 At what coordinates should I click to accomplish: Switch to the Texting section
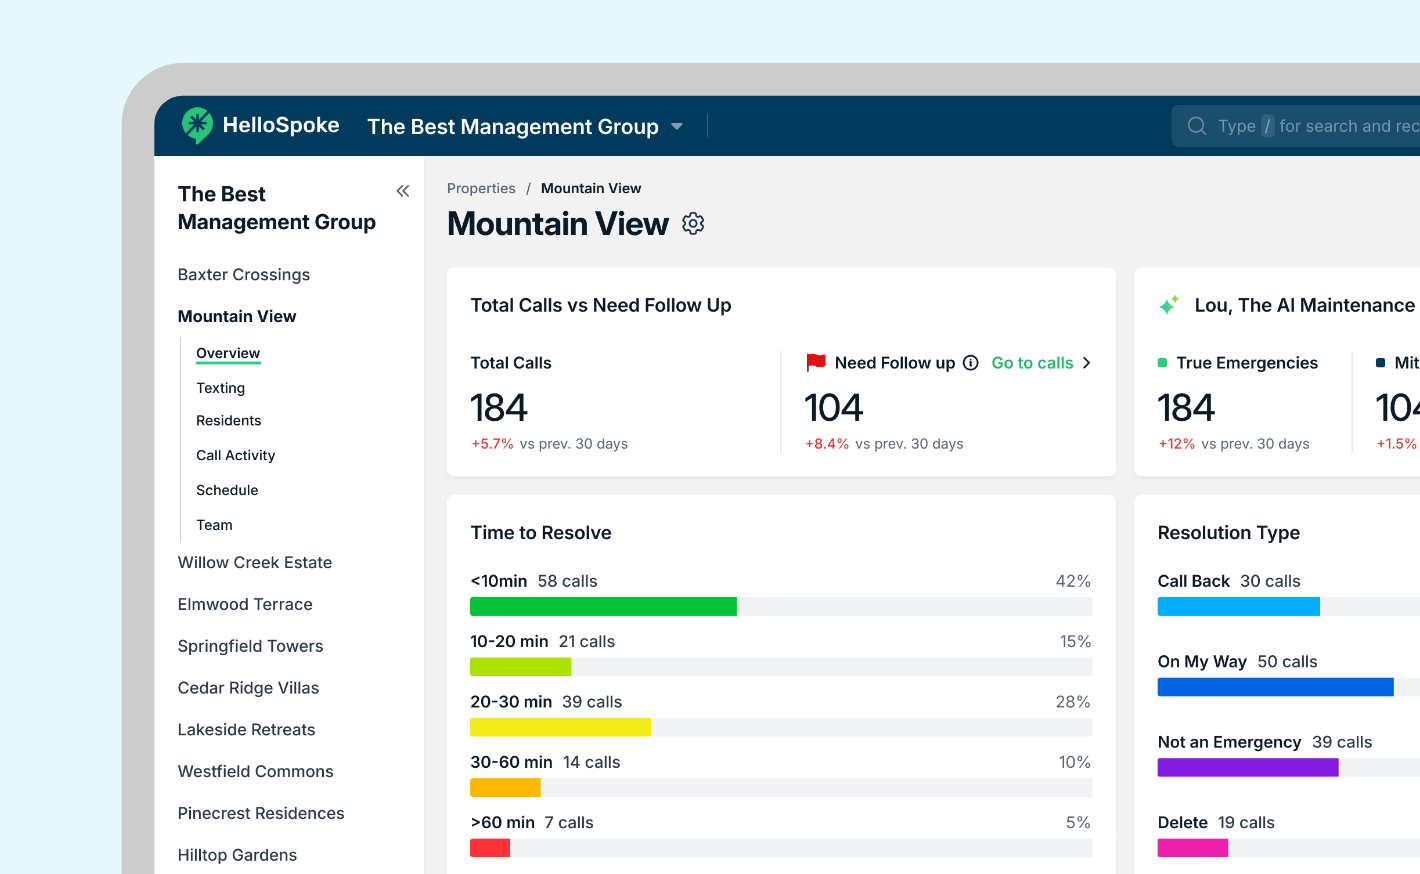point(220,388)
